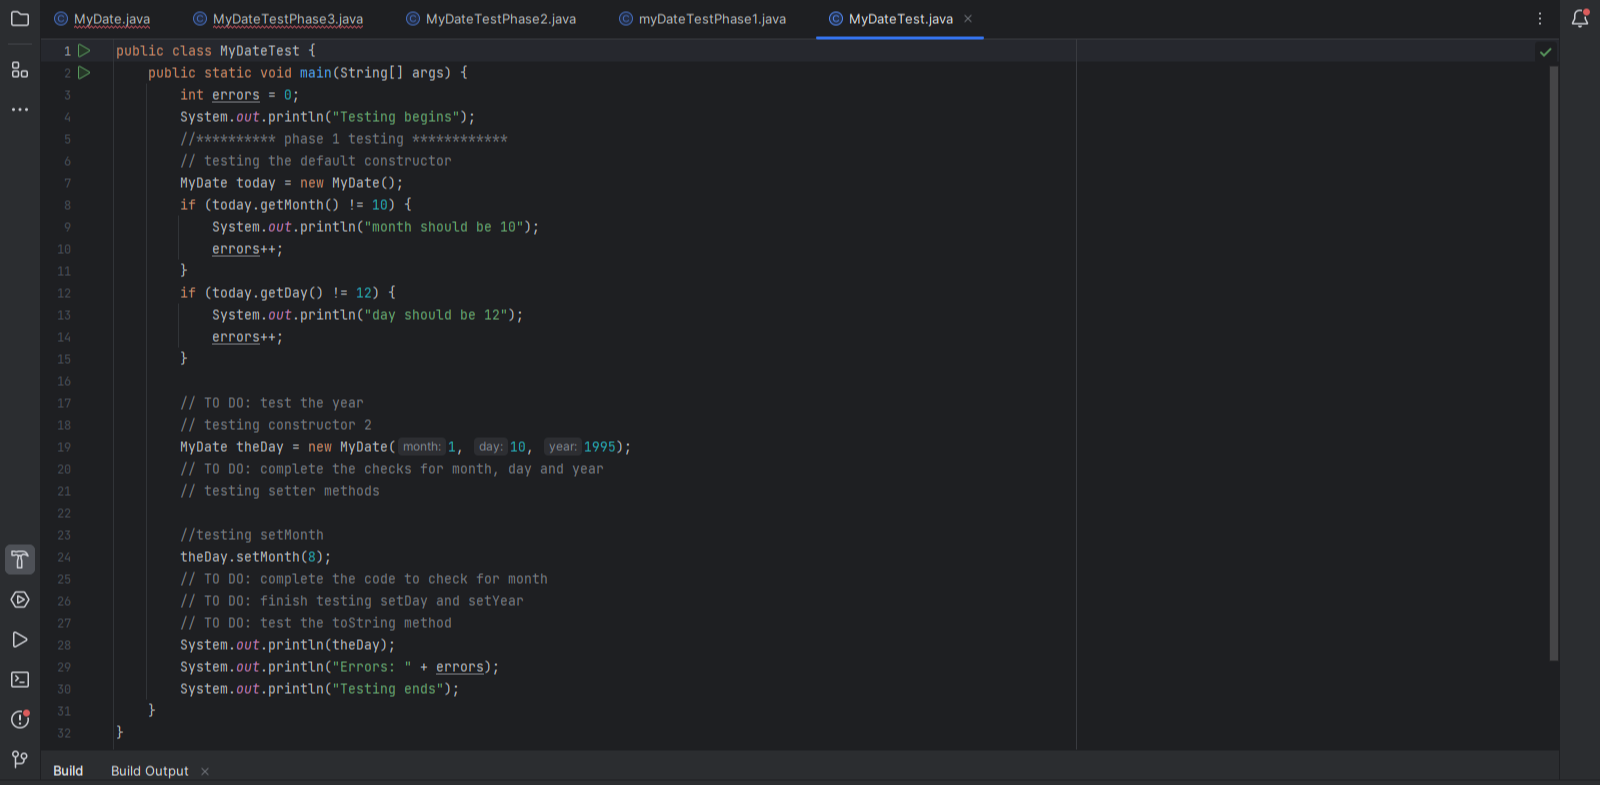This screenshot has width=1600, height=785.
Task: Click the "errors" variable declaration on line 3
Action: click(x=235, y=95)
